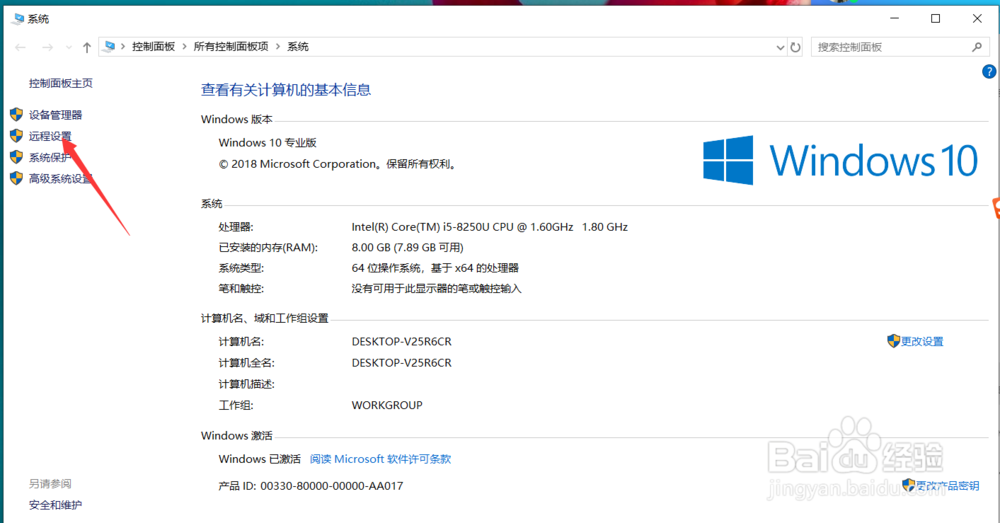Select 系统 breadcrumb in address bar
This screenshot has width=1000, height=523.
pos(298,47)
